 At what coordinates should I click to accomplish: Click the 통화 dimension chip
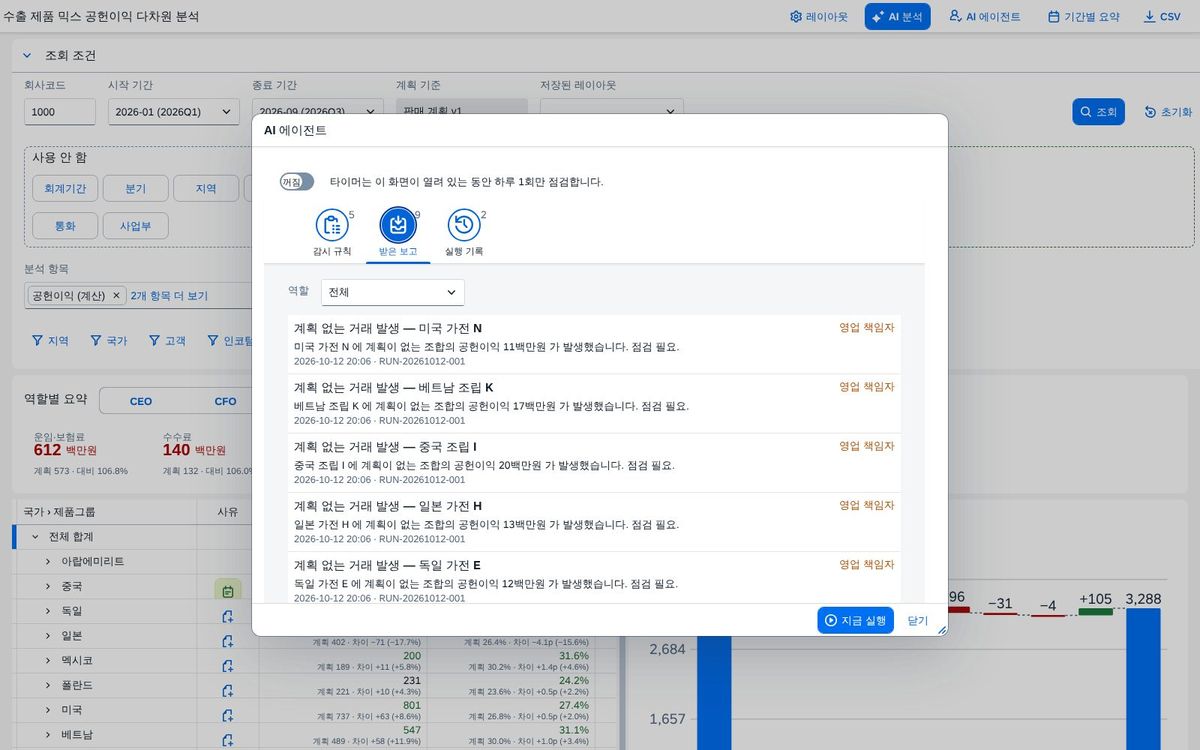pos(64,225)
